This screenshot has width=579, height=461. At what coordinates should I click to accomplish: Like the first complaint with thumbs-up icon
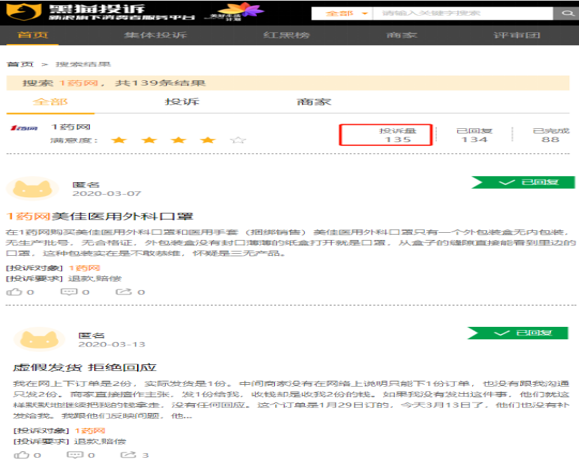pos(14,292)
